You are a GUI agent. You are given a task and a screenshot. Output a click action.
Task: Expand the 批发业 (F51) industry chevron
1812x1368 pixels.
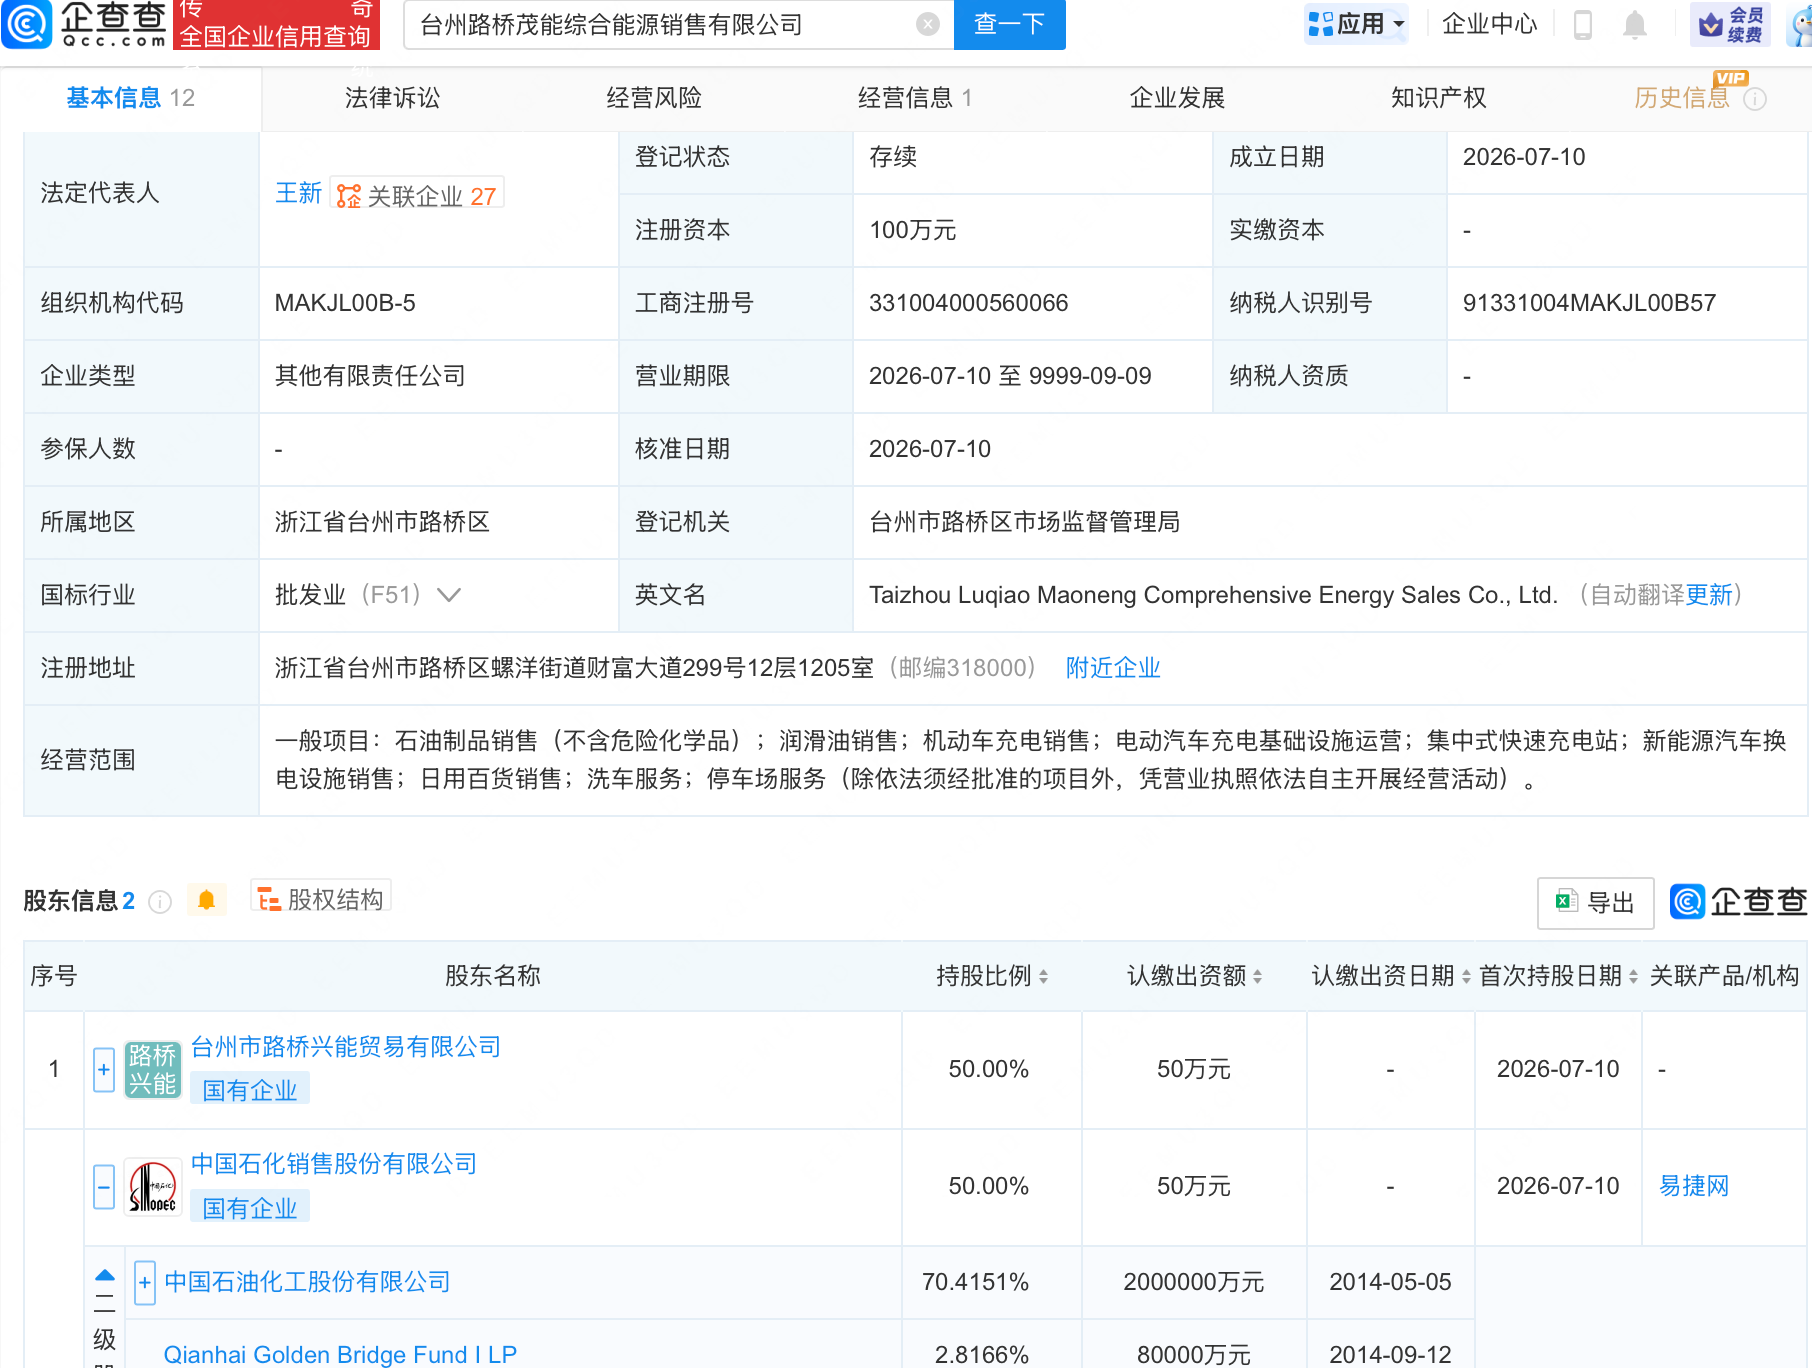[x=449, y=595]
